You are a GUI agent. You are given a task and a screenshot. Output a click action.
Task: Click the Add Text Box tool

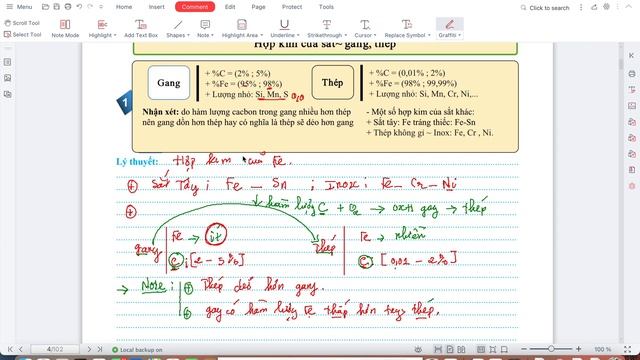click(x=141, y=29)
